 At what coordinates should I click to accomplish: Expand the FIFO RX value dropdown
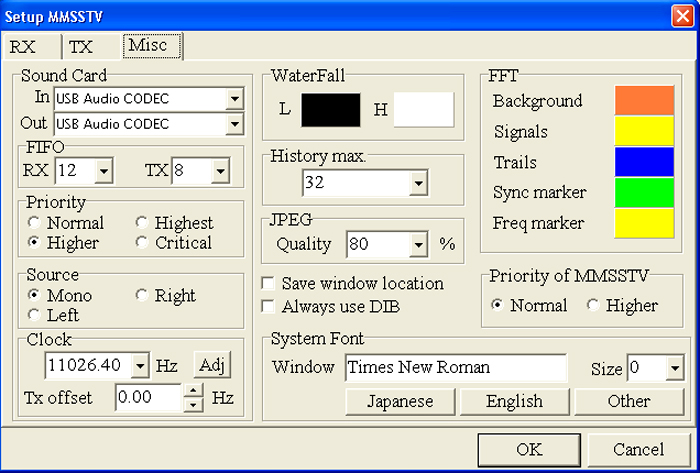point(104,170)
